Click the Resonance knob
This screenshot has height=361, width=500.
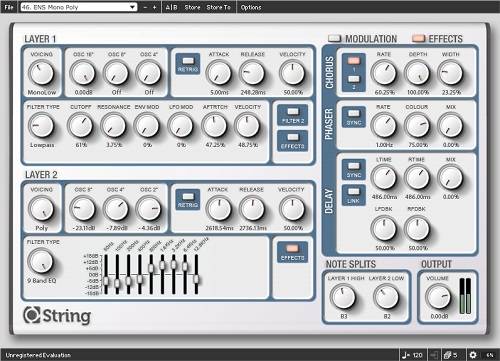tap(114, 126)
